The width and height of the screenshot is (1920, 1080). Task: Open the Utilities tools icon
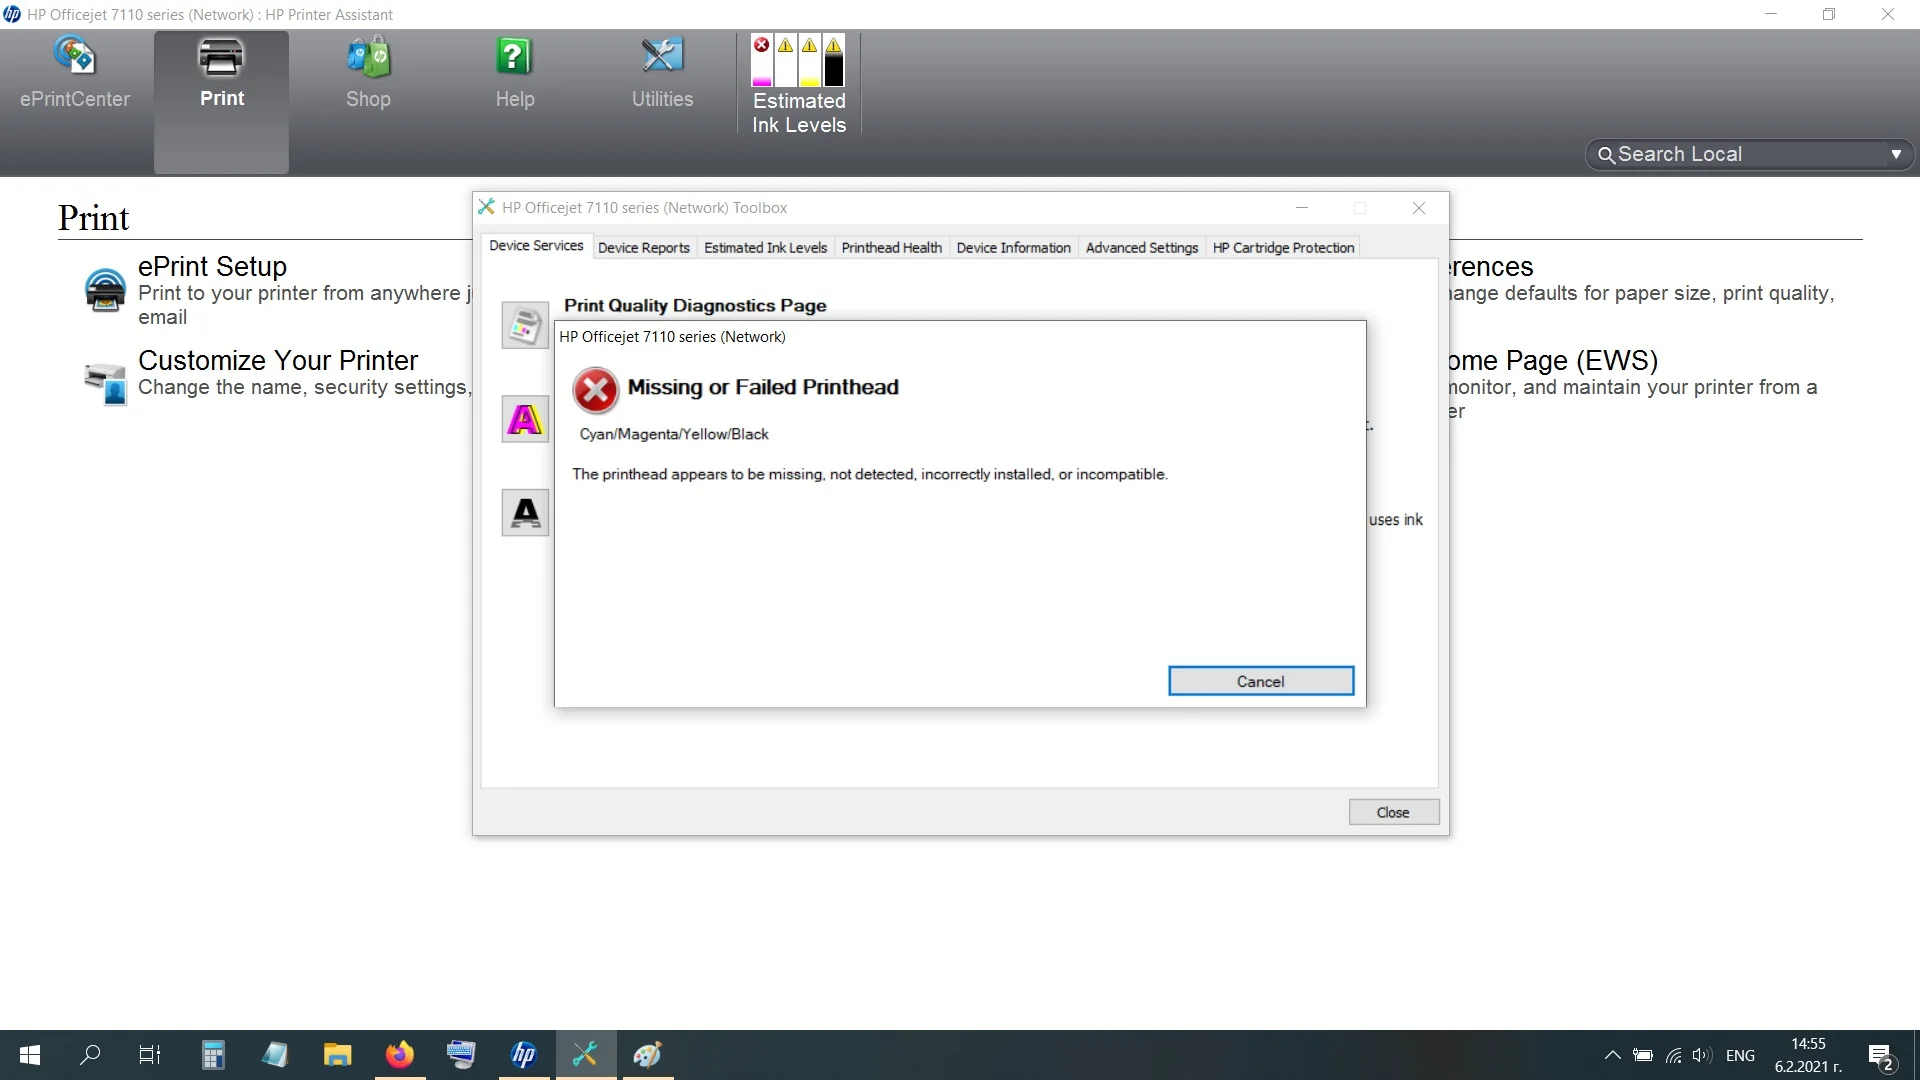tap(662, 57)
